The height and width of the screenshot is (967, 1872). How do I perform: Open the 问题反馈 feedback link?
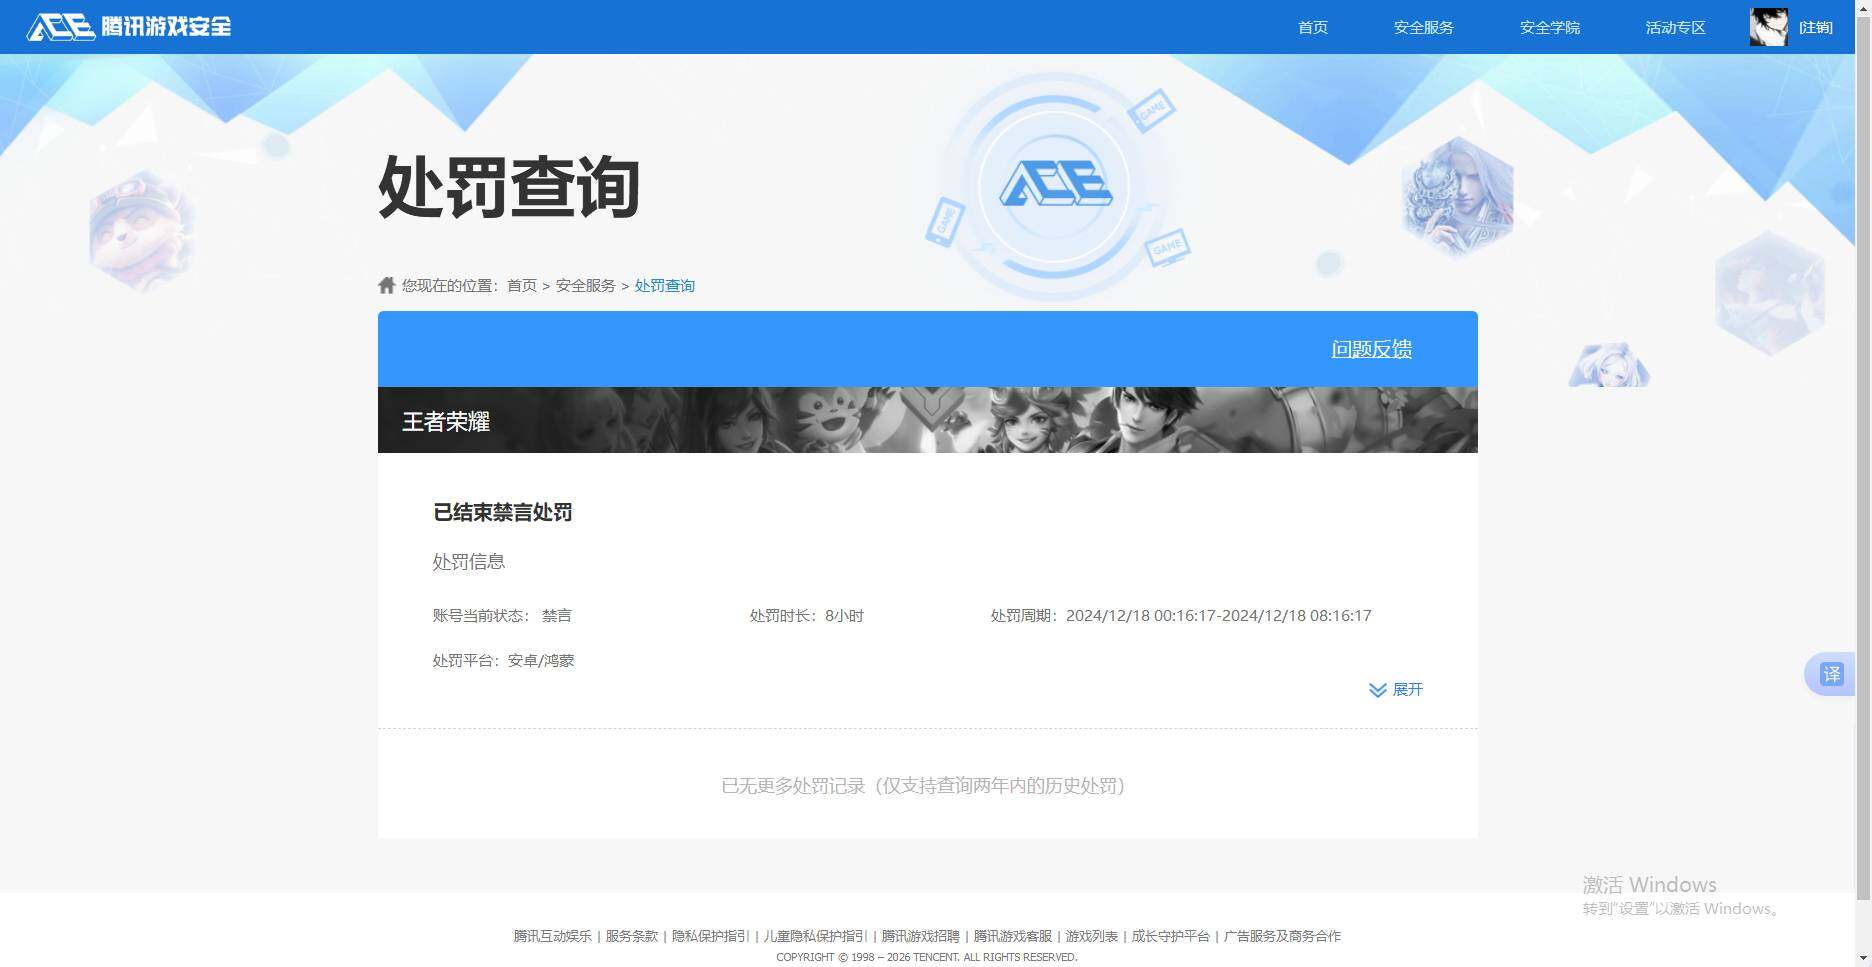point(1371,349)
